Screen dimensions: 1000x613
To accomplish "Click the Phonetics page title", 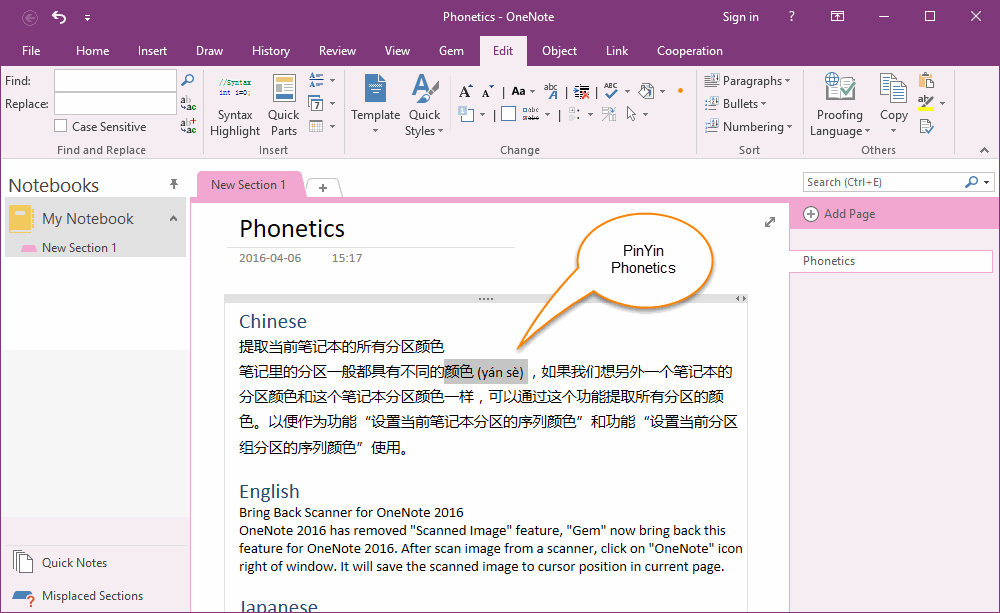I will click(x=292, y=228).
